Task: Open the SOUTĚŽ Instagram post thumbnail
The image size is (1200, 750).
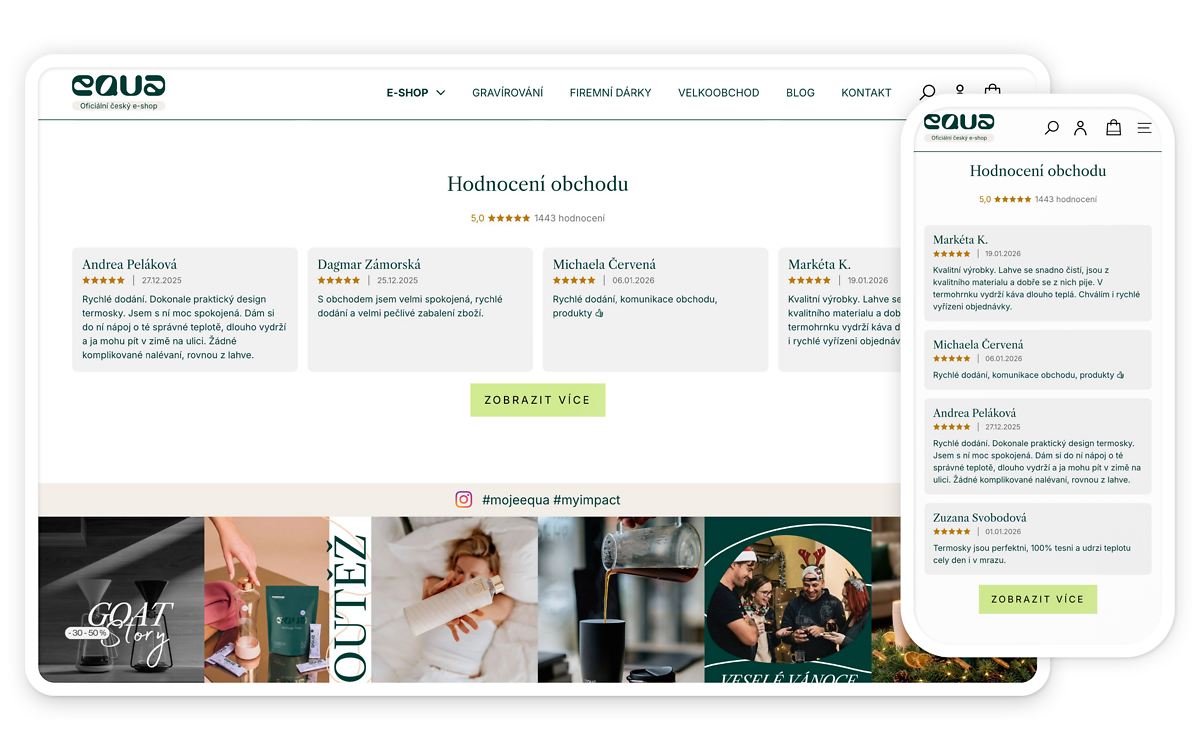Action: pos(287,600)
